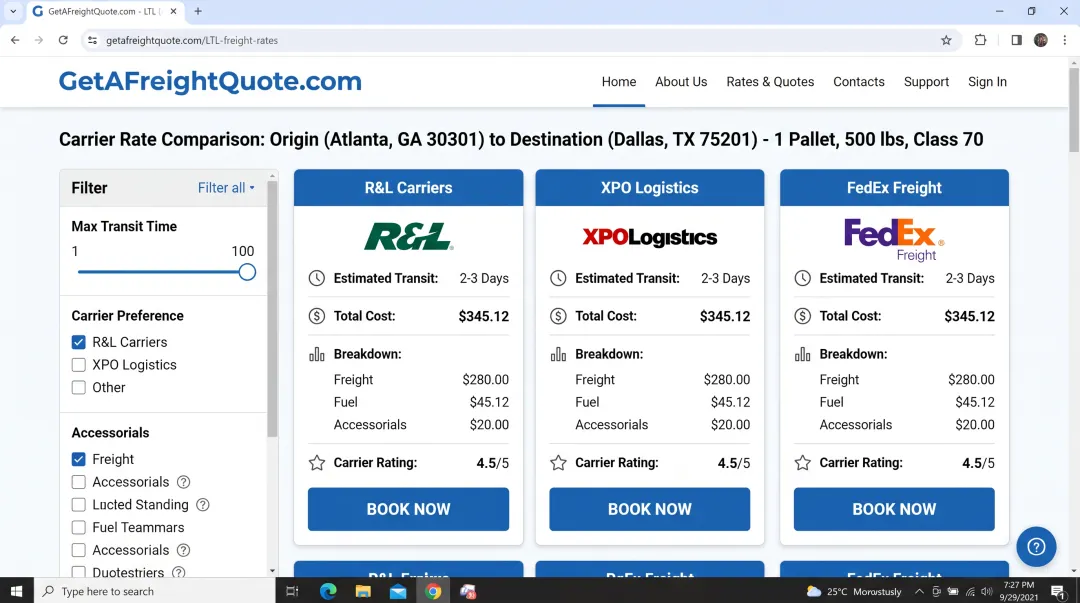Click the XPO Carrier Rating star icon
The image size is (1080, 603).
tap(558, 462)
